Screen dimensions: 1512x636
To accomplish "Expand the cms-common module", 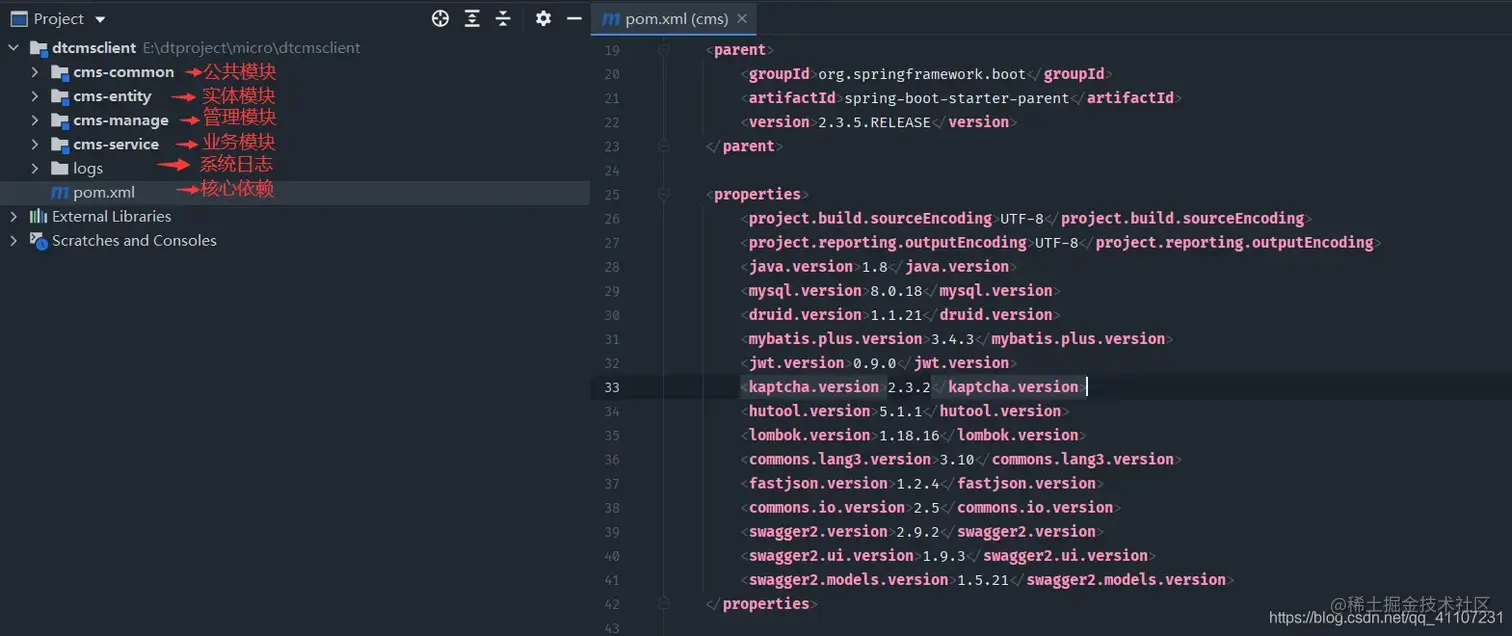I will (34, 72).
